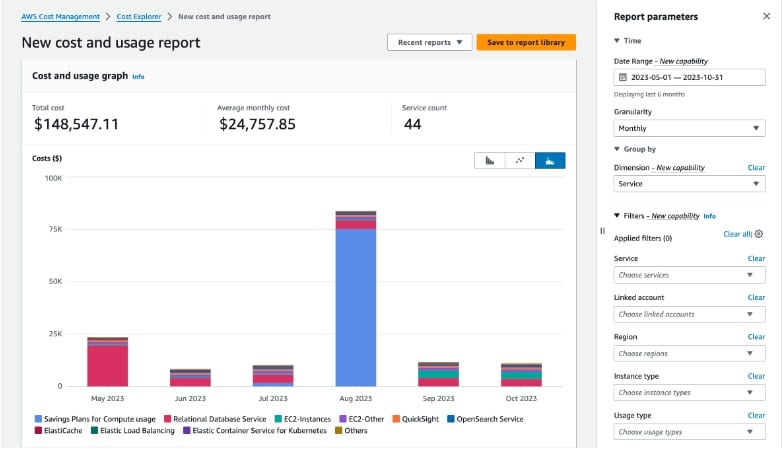Open the Choose services dropdown
This screenshot has width=783, height=449.
click(689, 275)
